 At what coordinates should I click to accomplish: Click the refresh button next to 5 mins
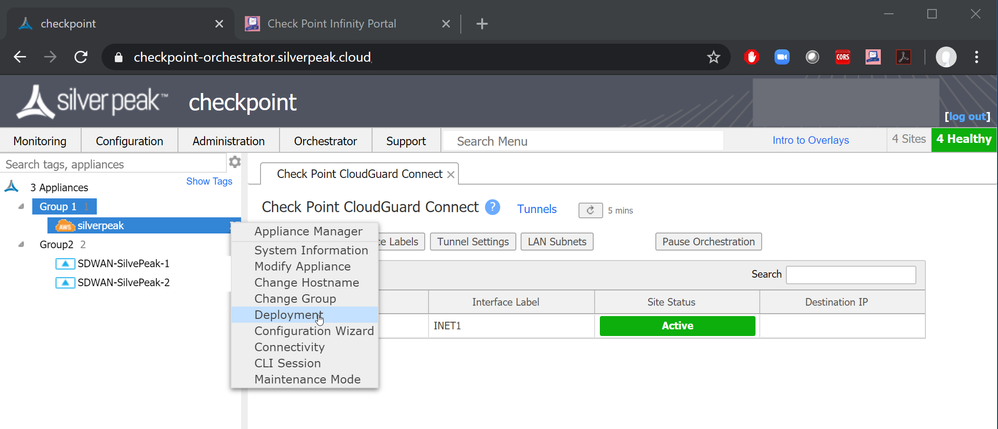point(590,210)
